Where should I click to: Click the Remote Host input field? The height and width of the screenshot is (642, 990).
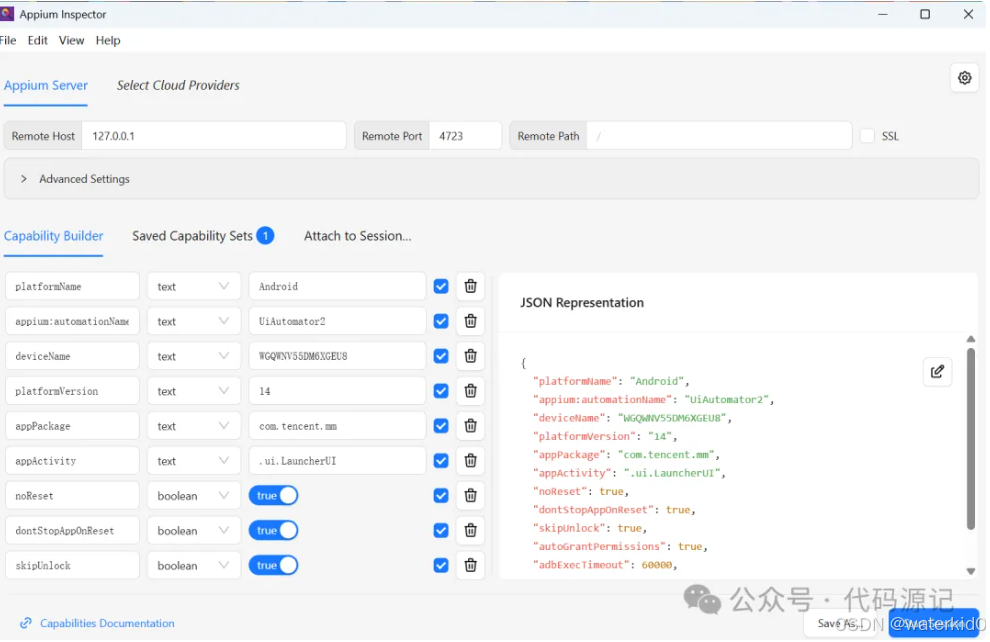(215, 136)
